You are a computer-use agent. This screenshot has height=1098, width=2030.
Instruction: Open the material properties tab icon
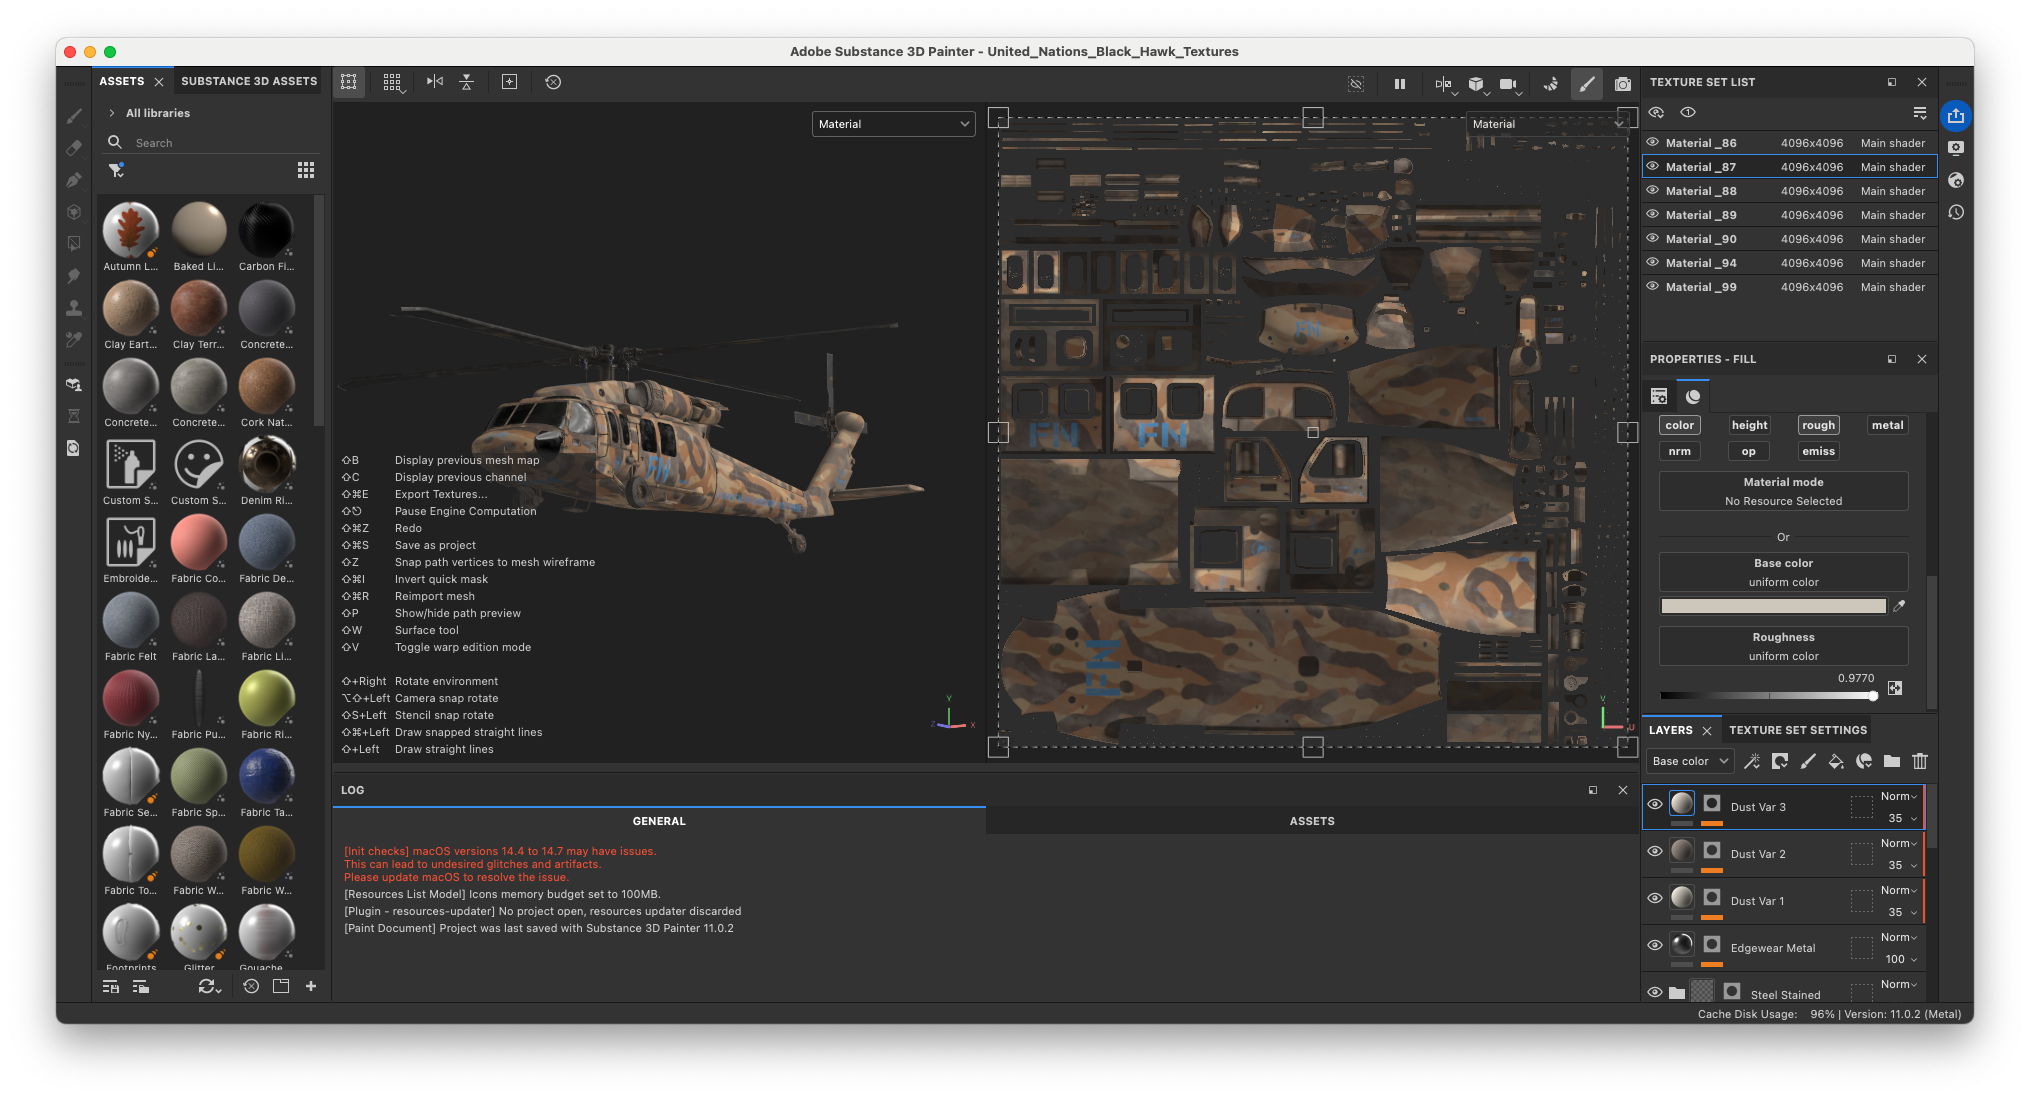1693,396
